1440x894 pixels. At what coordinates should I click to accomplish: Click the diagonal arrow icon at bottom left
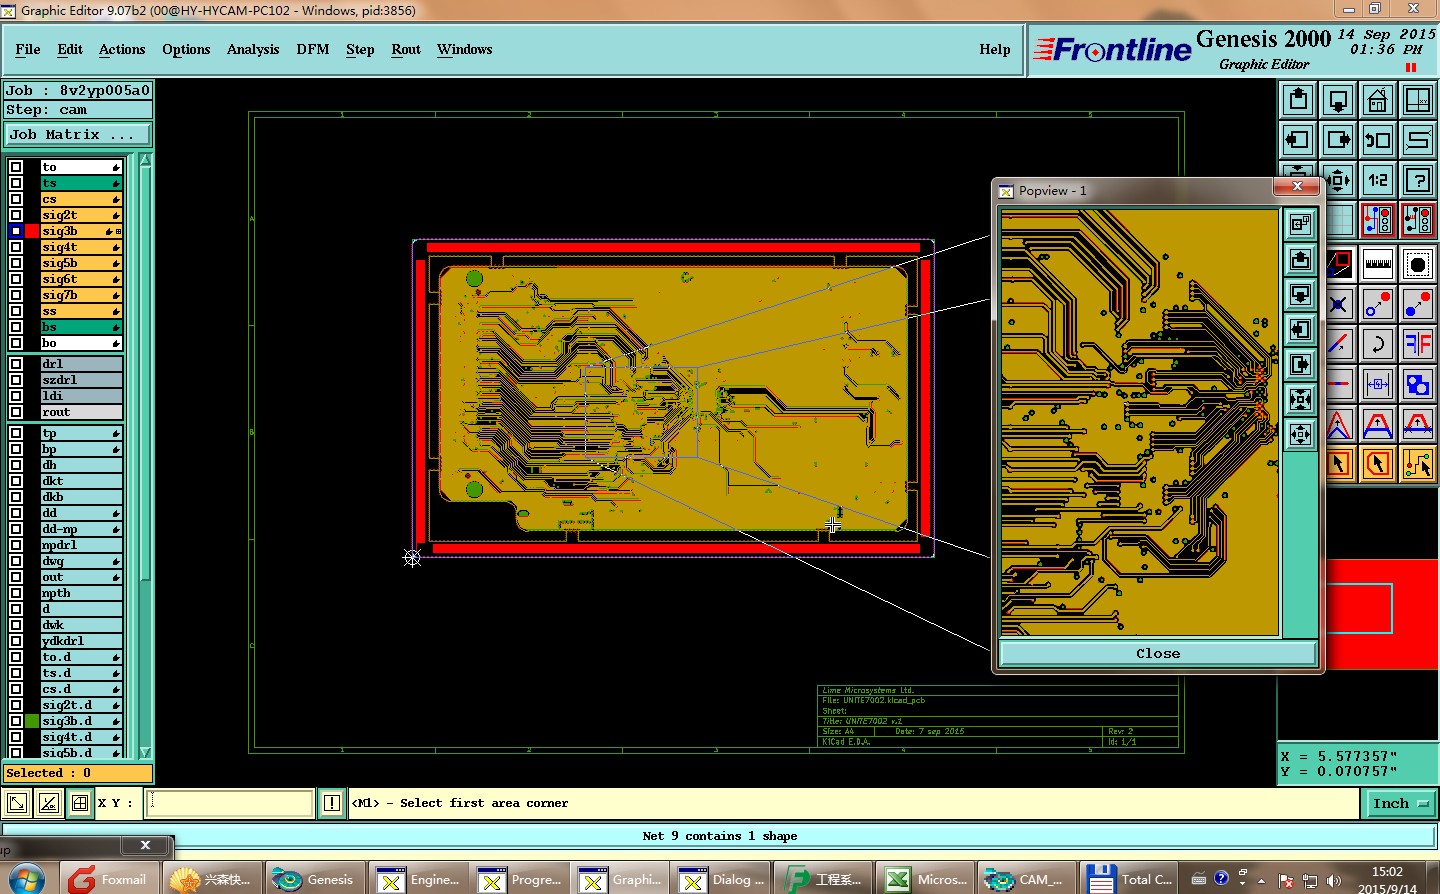17,803
